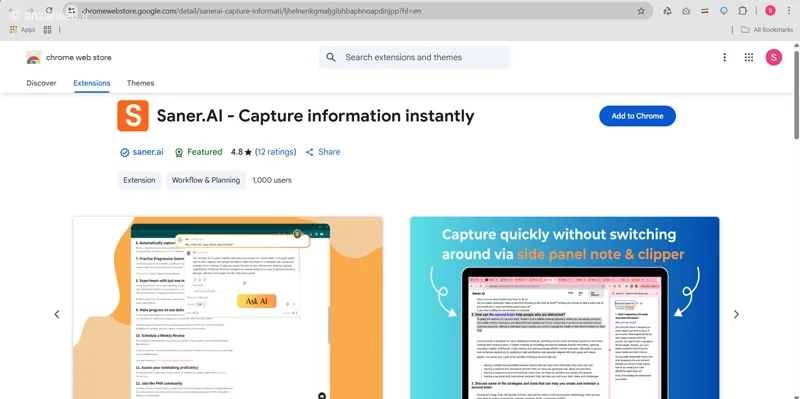Click the Share icon link
This screenshot has height=399, width=800.
point(323,152)
